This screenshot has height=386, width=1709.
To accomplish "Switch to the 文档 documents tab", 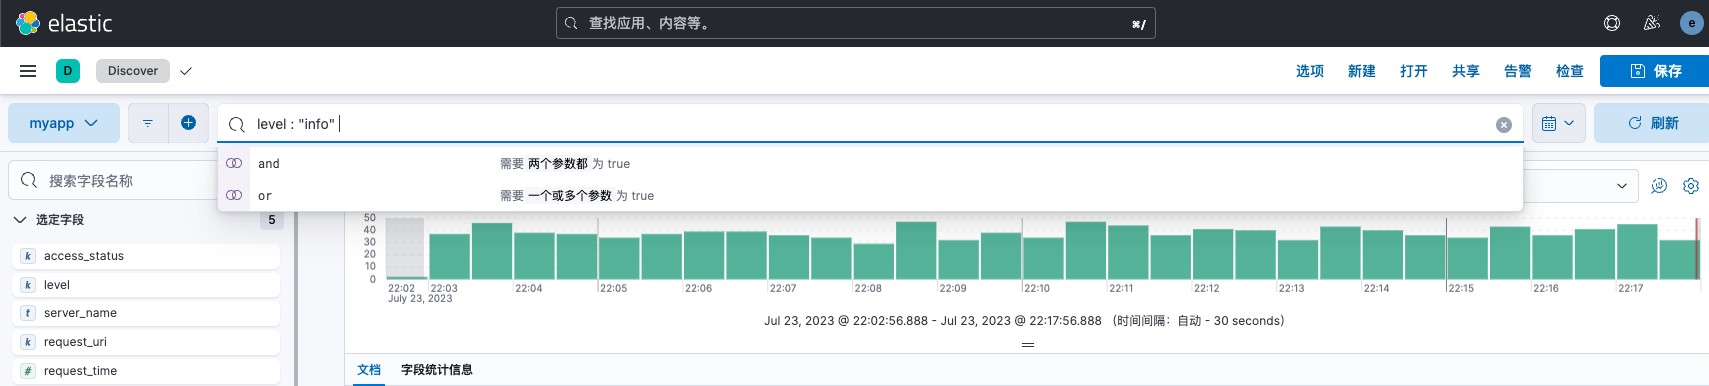I will (369, 370).
